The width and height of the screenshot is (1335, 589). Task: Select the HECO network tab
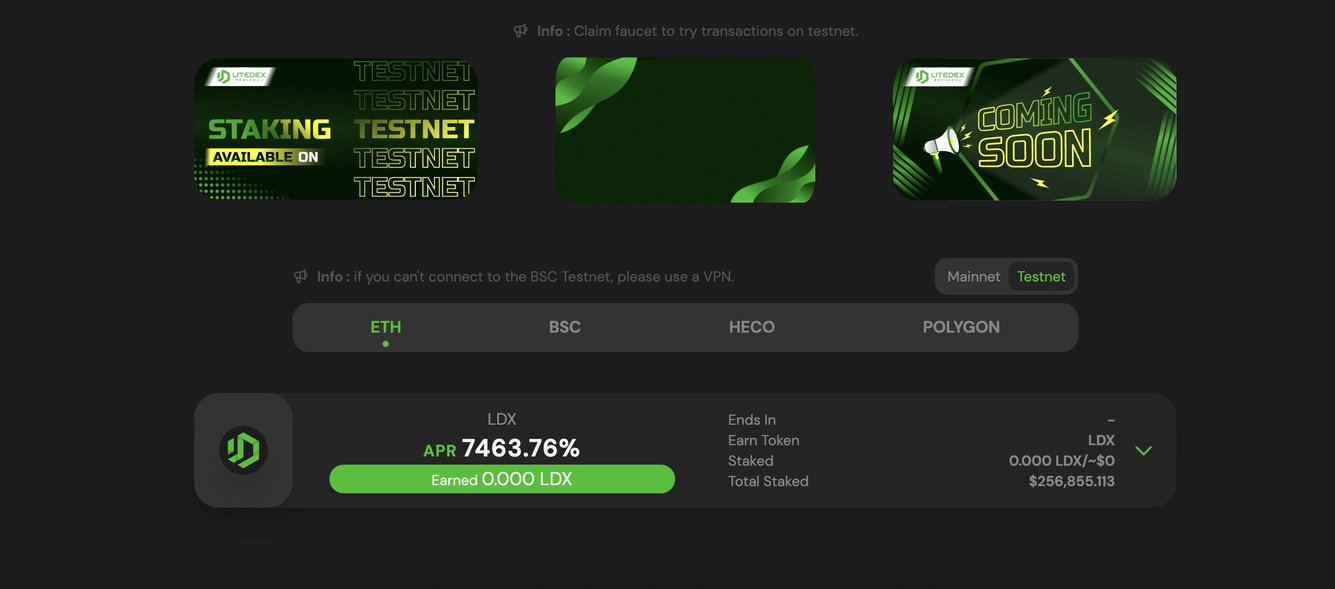752,327
